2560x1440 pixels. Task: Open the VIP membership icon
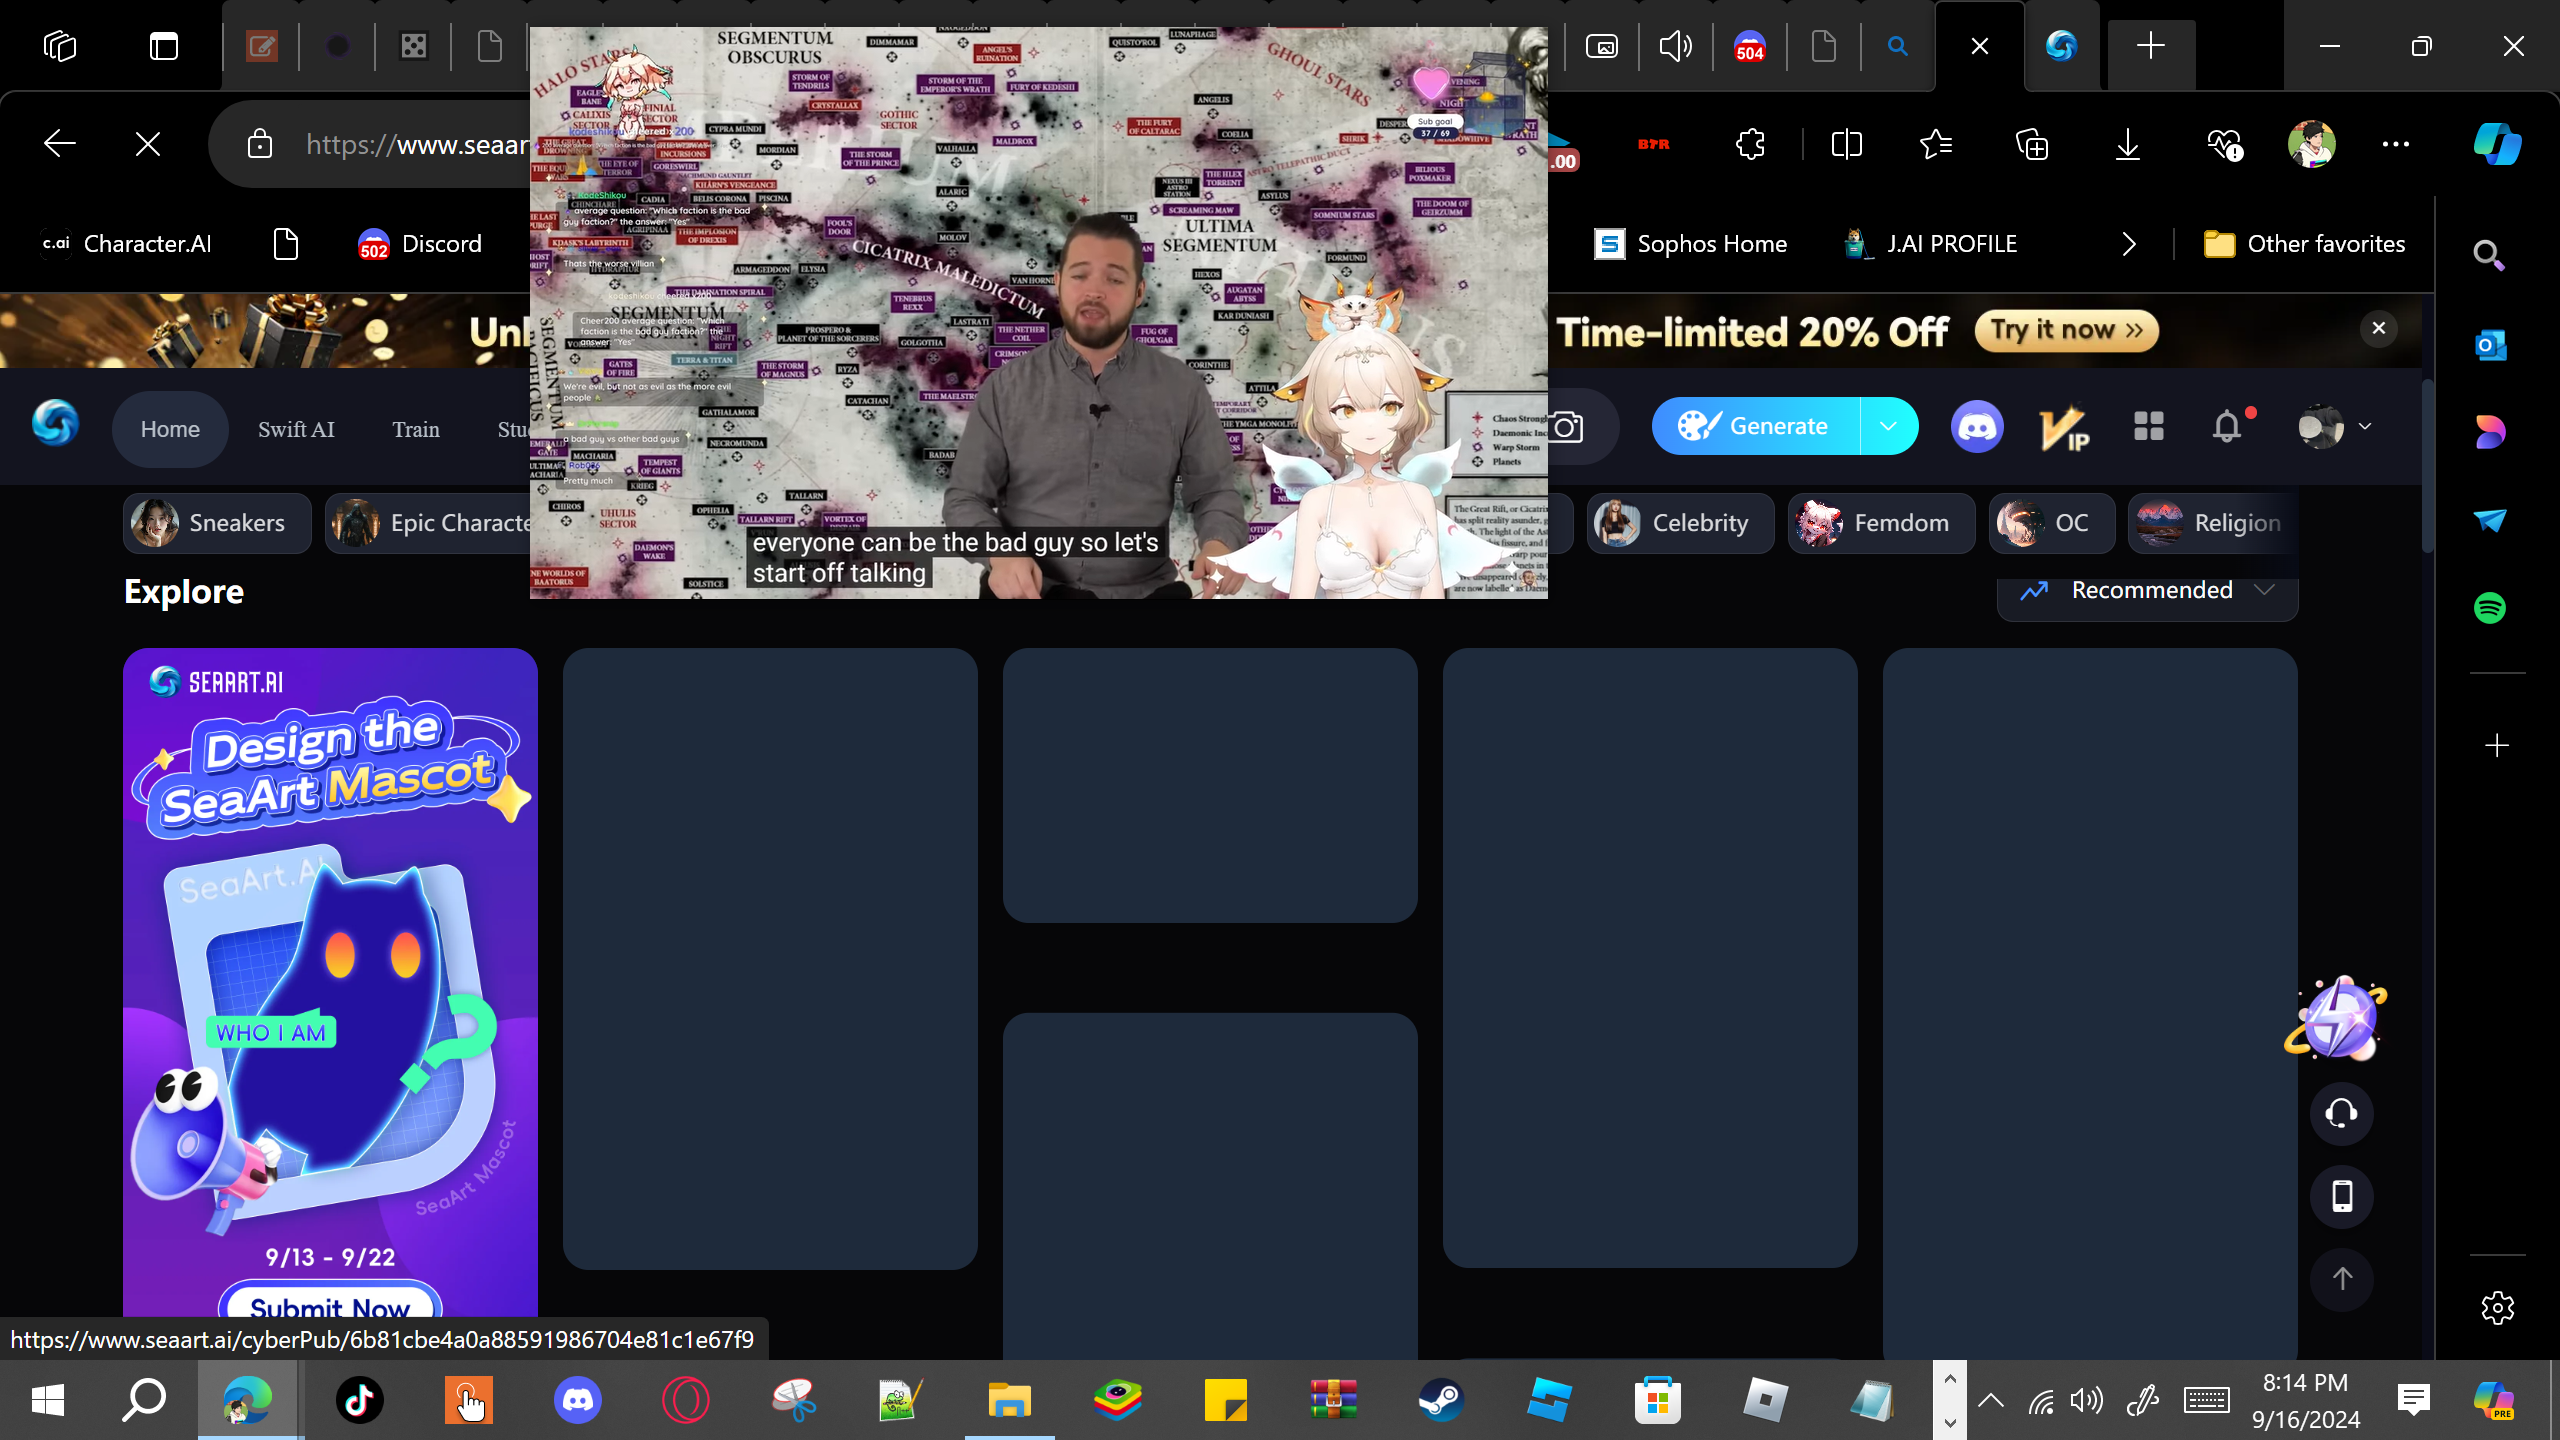pos(2063,427)
